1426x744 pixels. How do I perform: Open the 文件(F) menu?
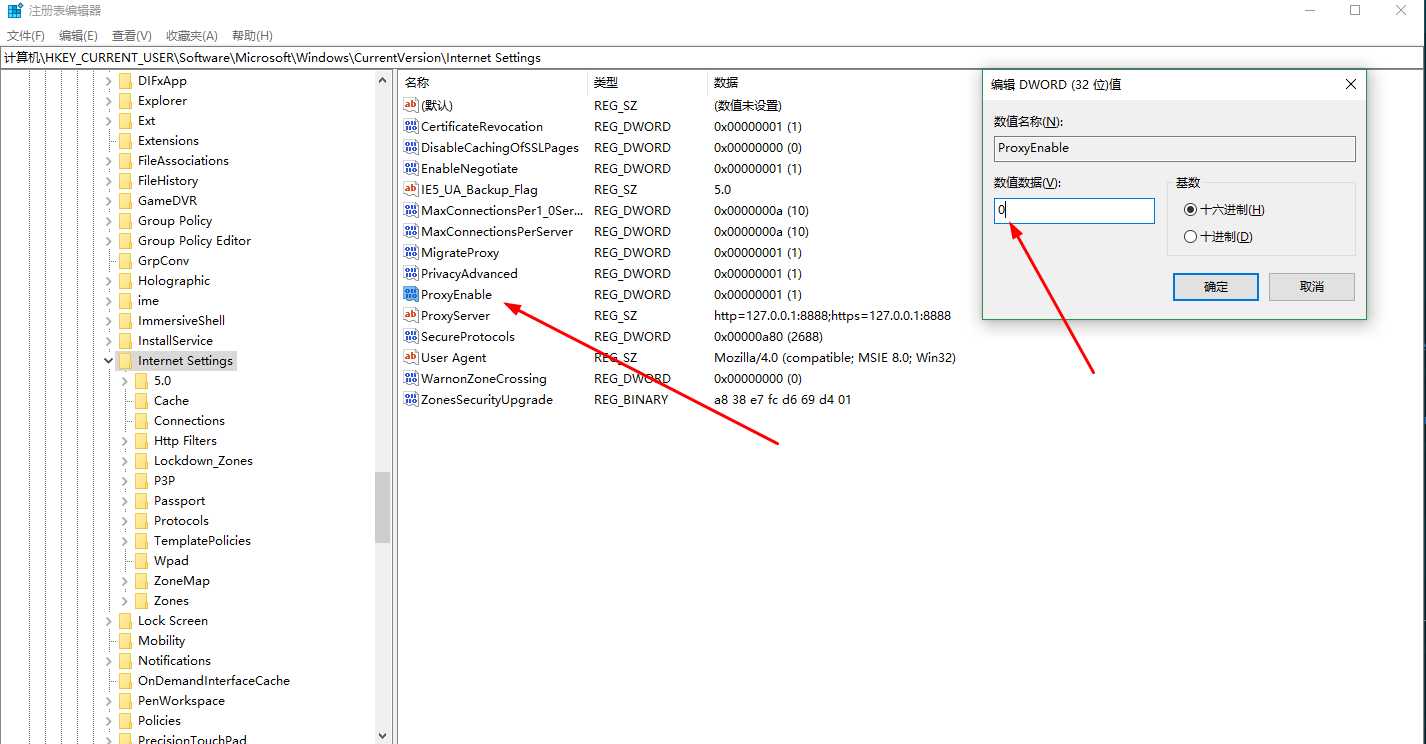point(26,35)
